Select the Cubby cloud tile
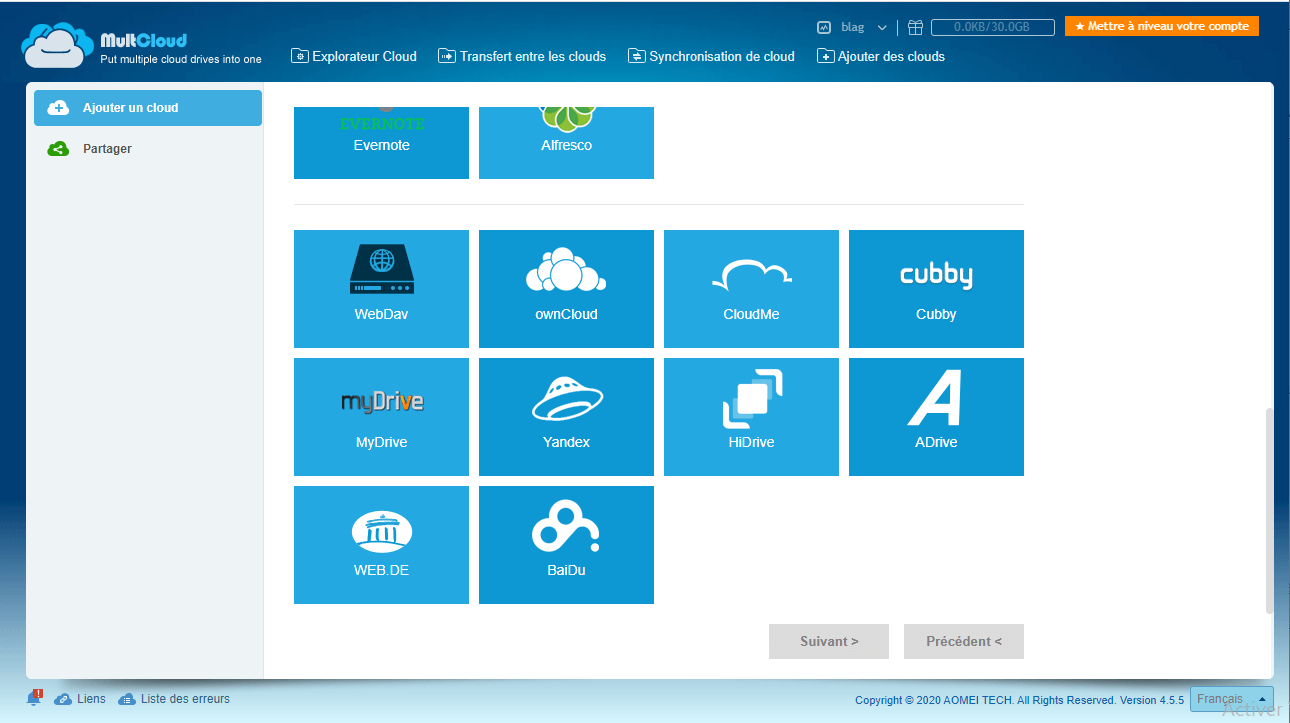 (936, 289)
